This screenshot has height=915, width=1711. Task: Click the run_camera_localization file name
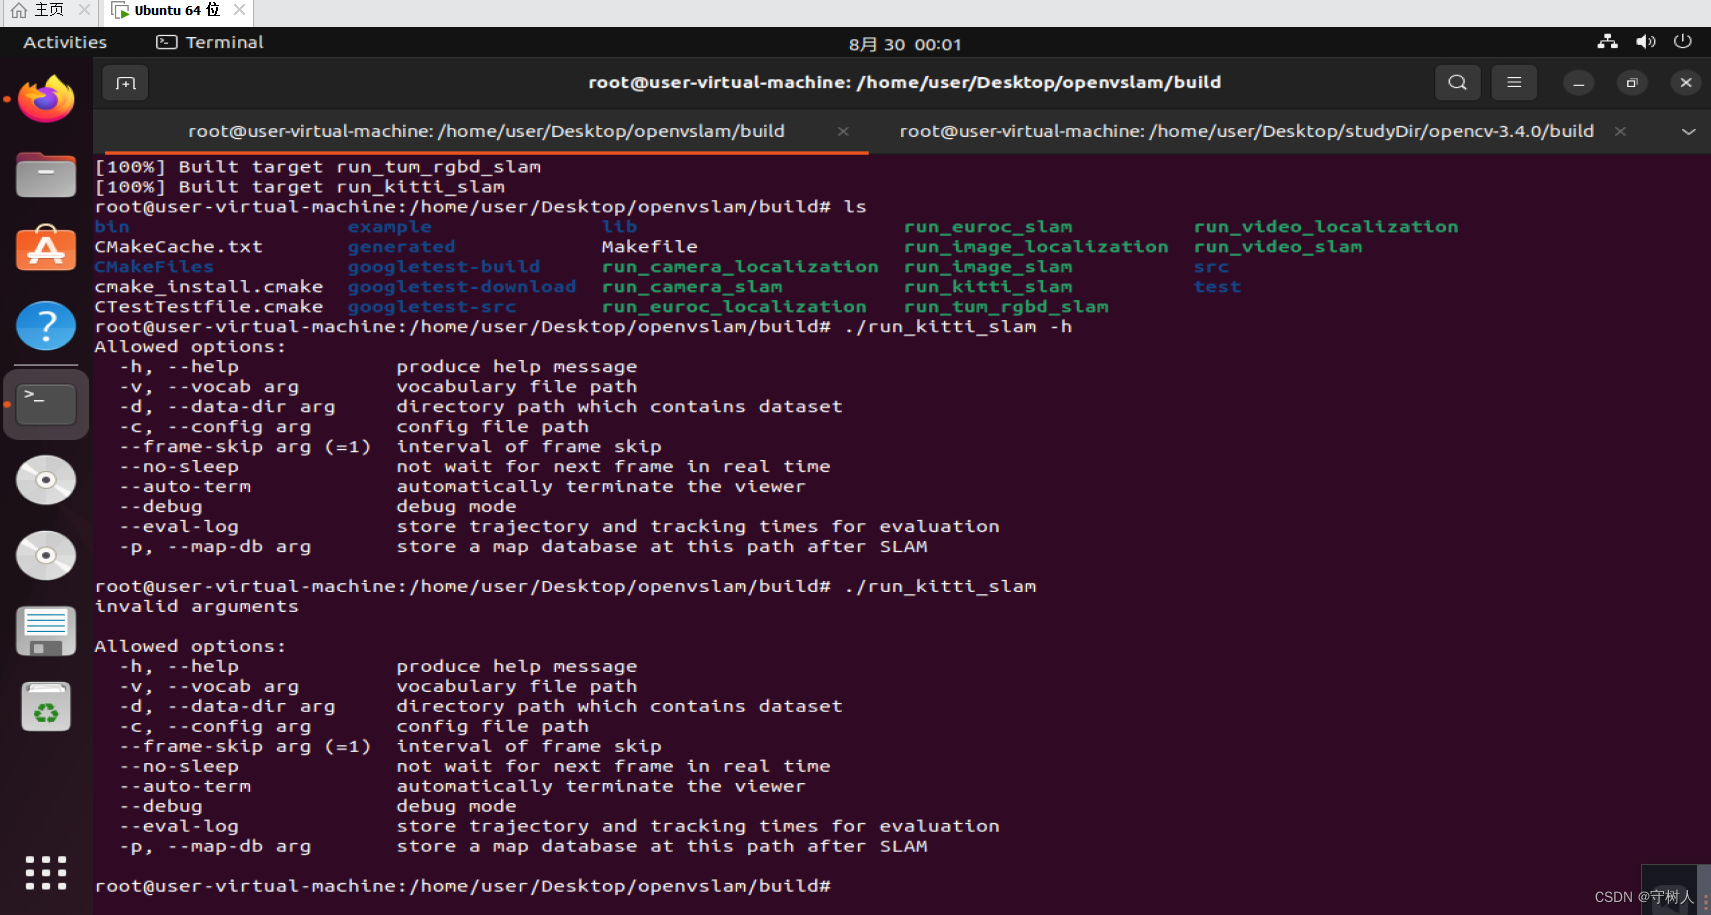coord(740,267)
